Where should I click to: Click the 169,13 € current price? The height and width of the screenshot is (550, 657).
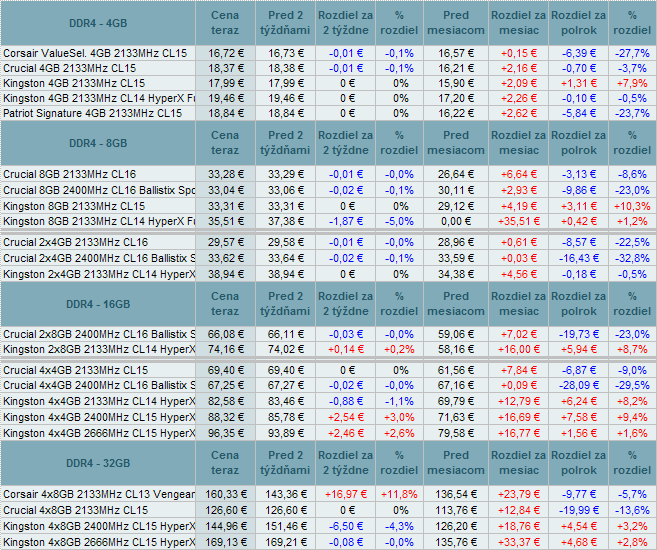point(226,542)
